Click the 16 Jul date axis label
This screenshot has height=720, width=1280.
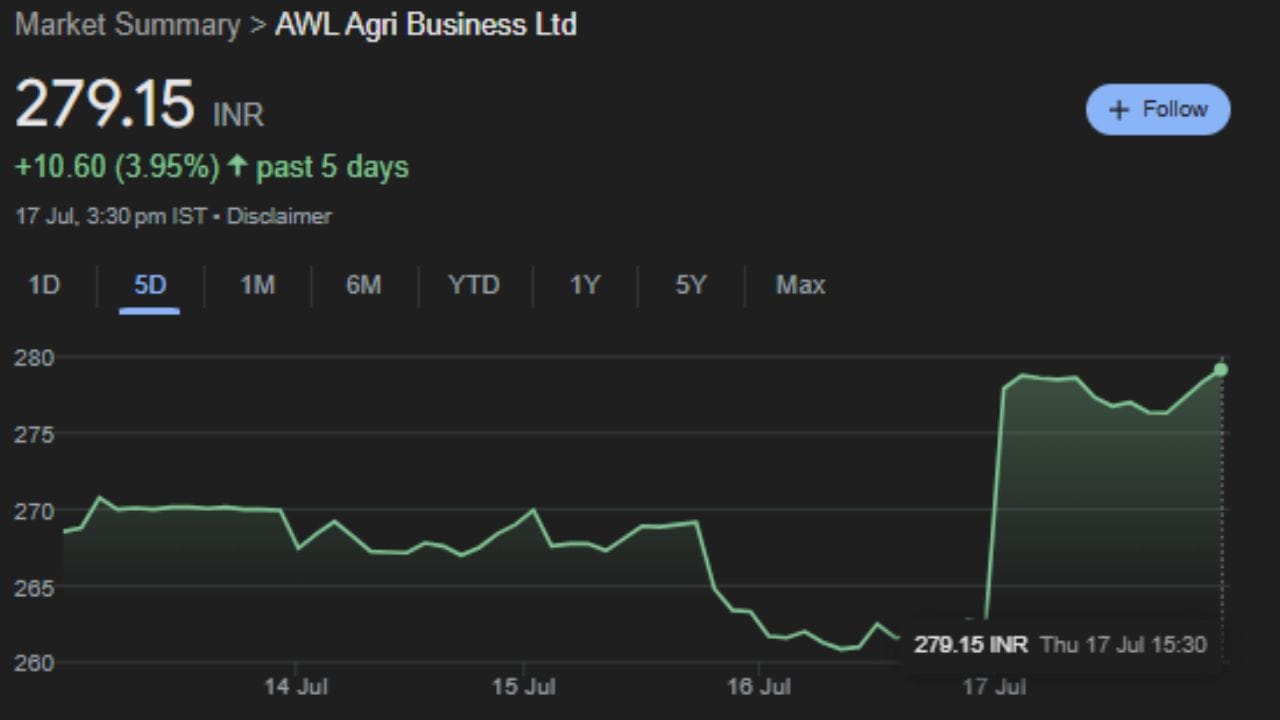(758, 688)
